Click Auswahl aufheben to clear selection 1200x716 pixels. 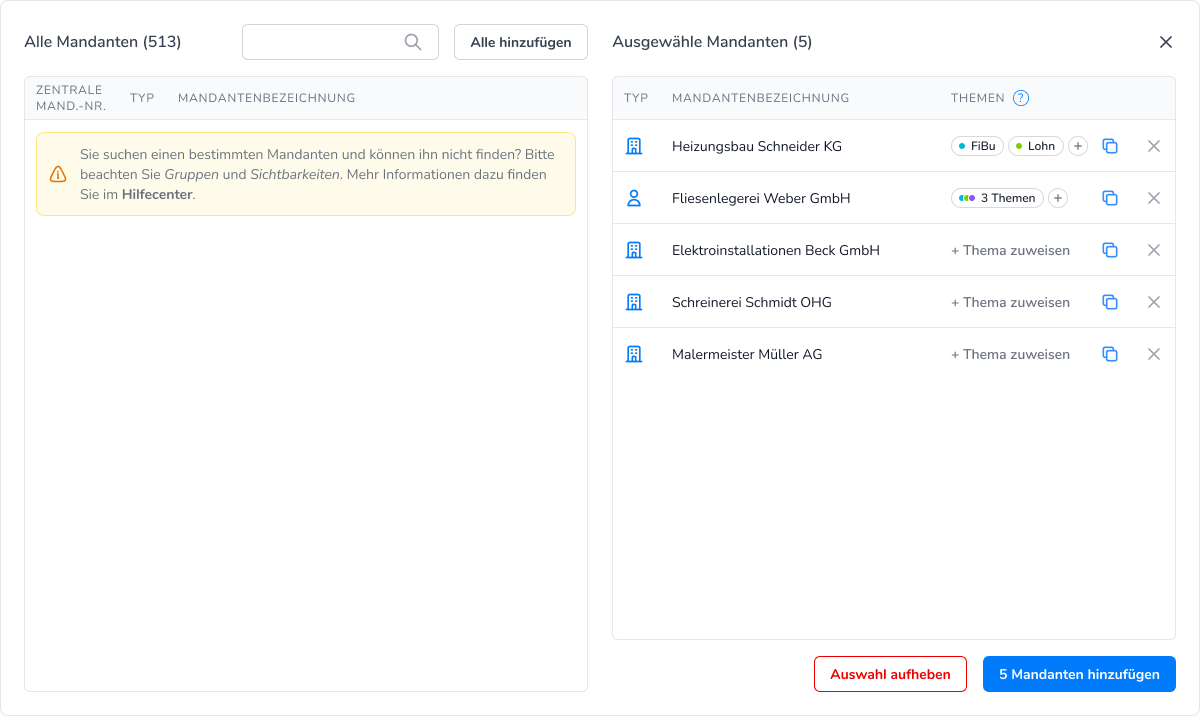[x=890, y=674]
